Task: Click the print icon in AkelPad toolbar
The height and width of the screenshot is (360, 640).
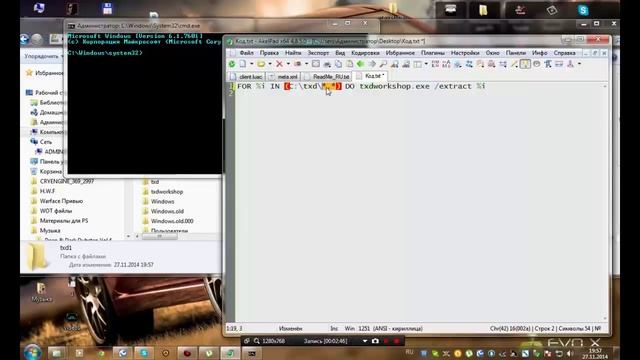Action: (x=327, y=64)
